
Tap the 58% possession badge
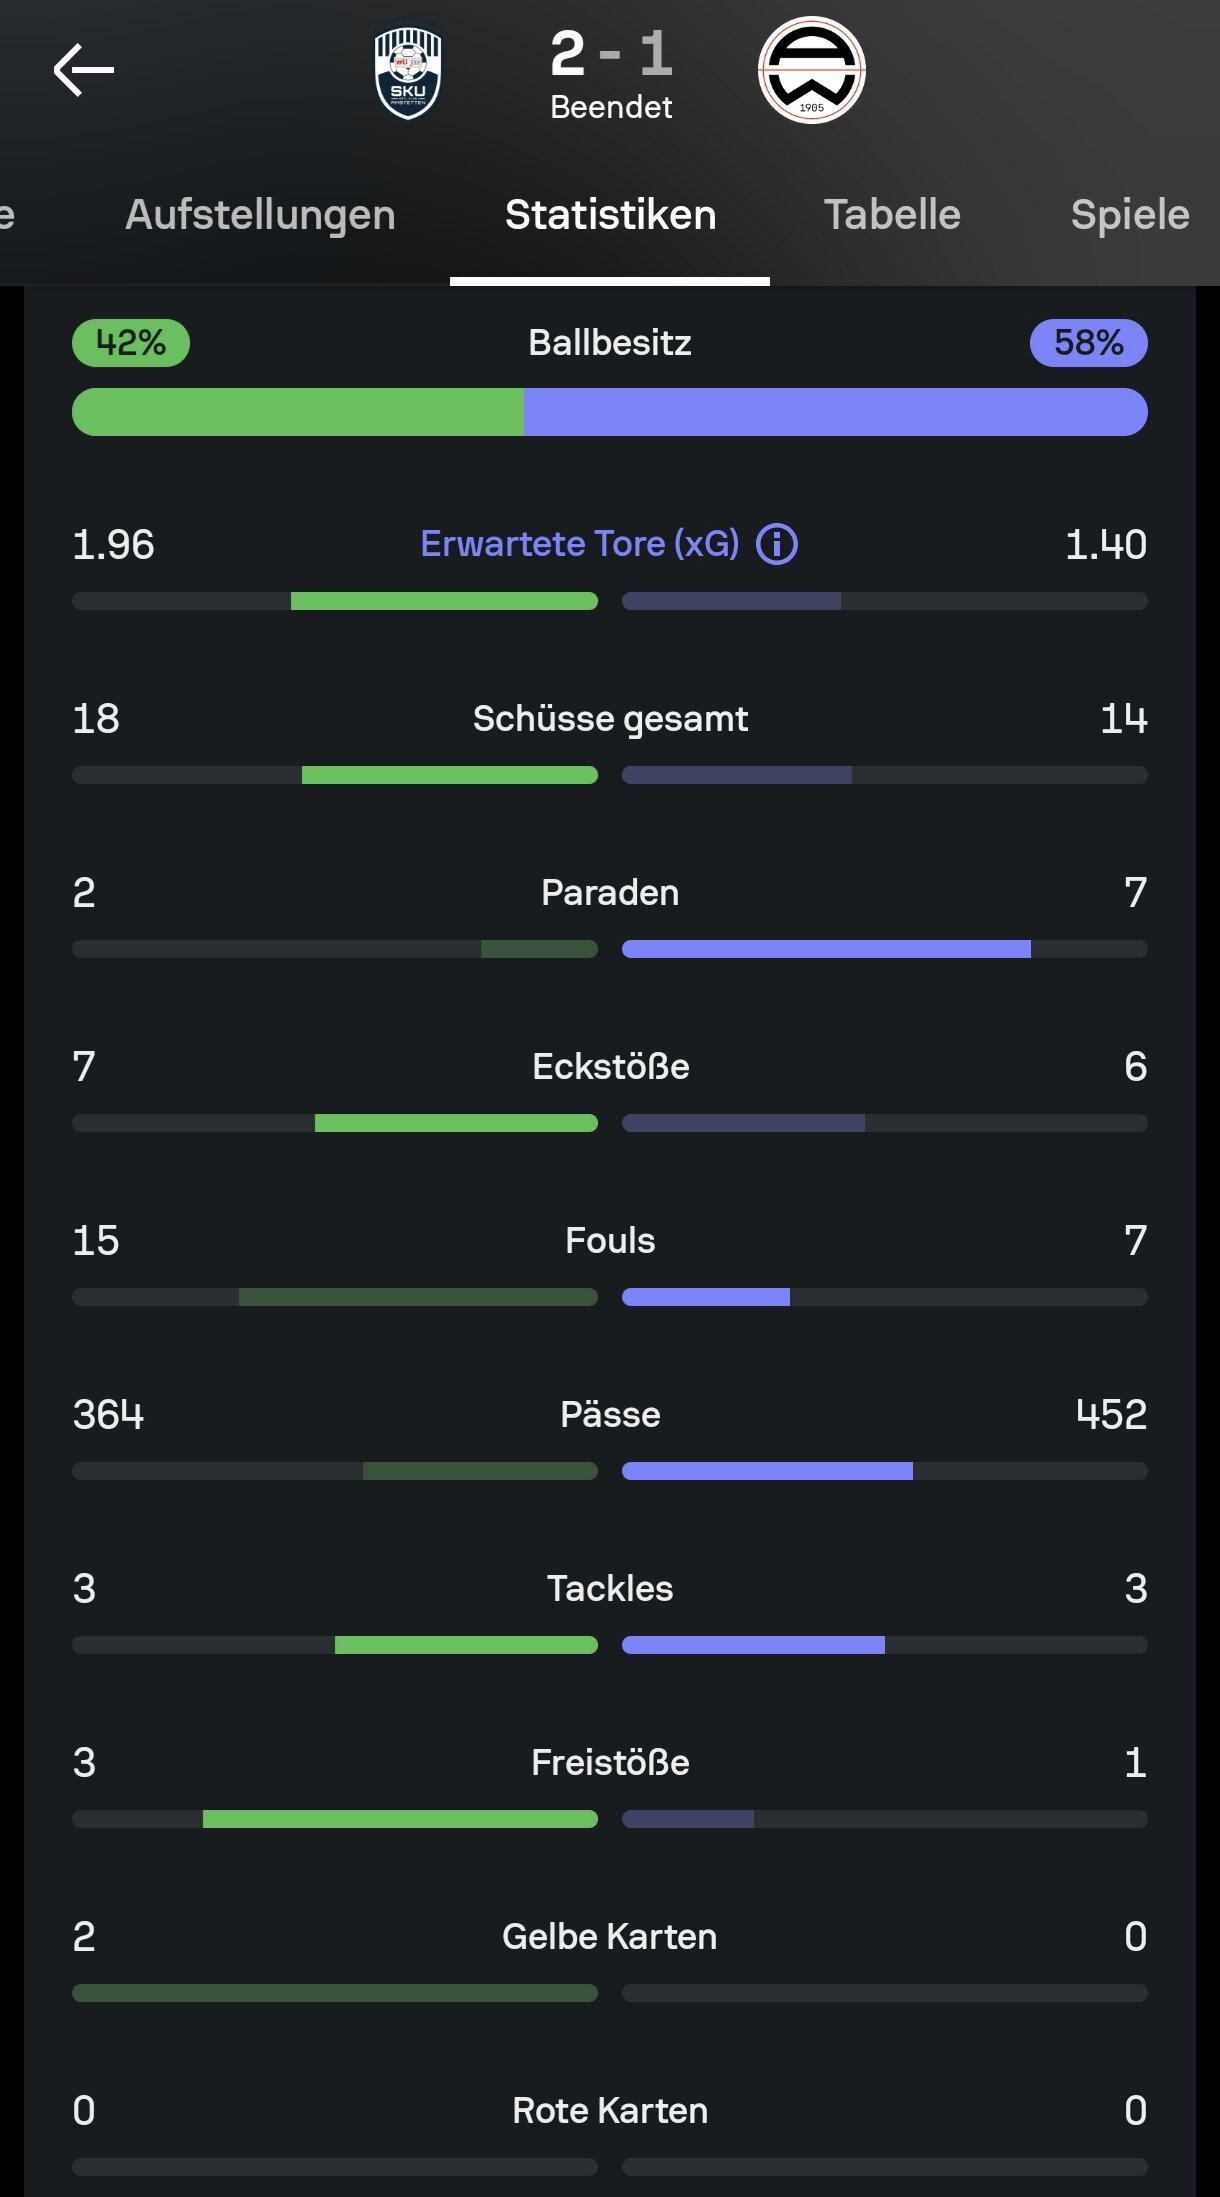1089,343
